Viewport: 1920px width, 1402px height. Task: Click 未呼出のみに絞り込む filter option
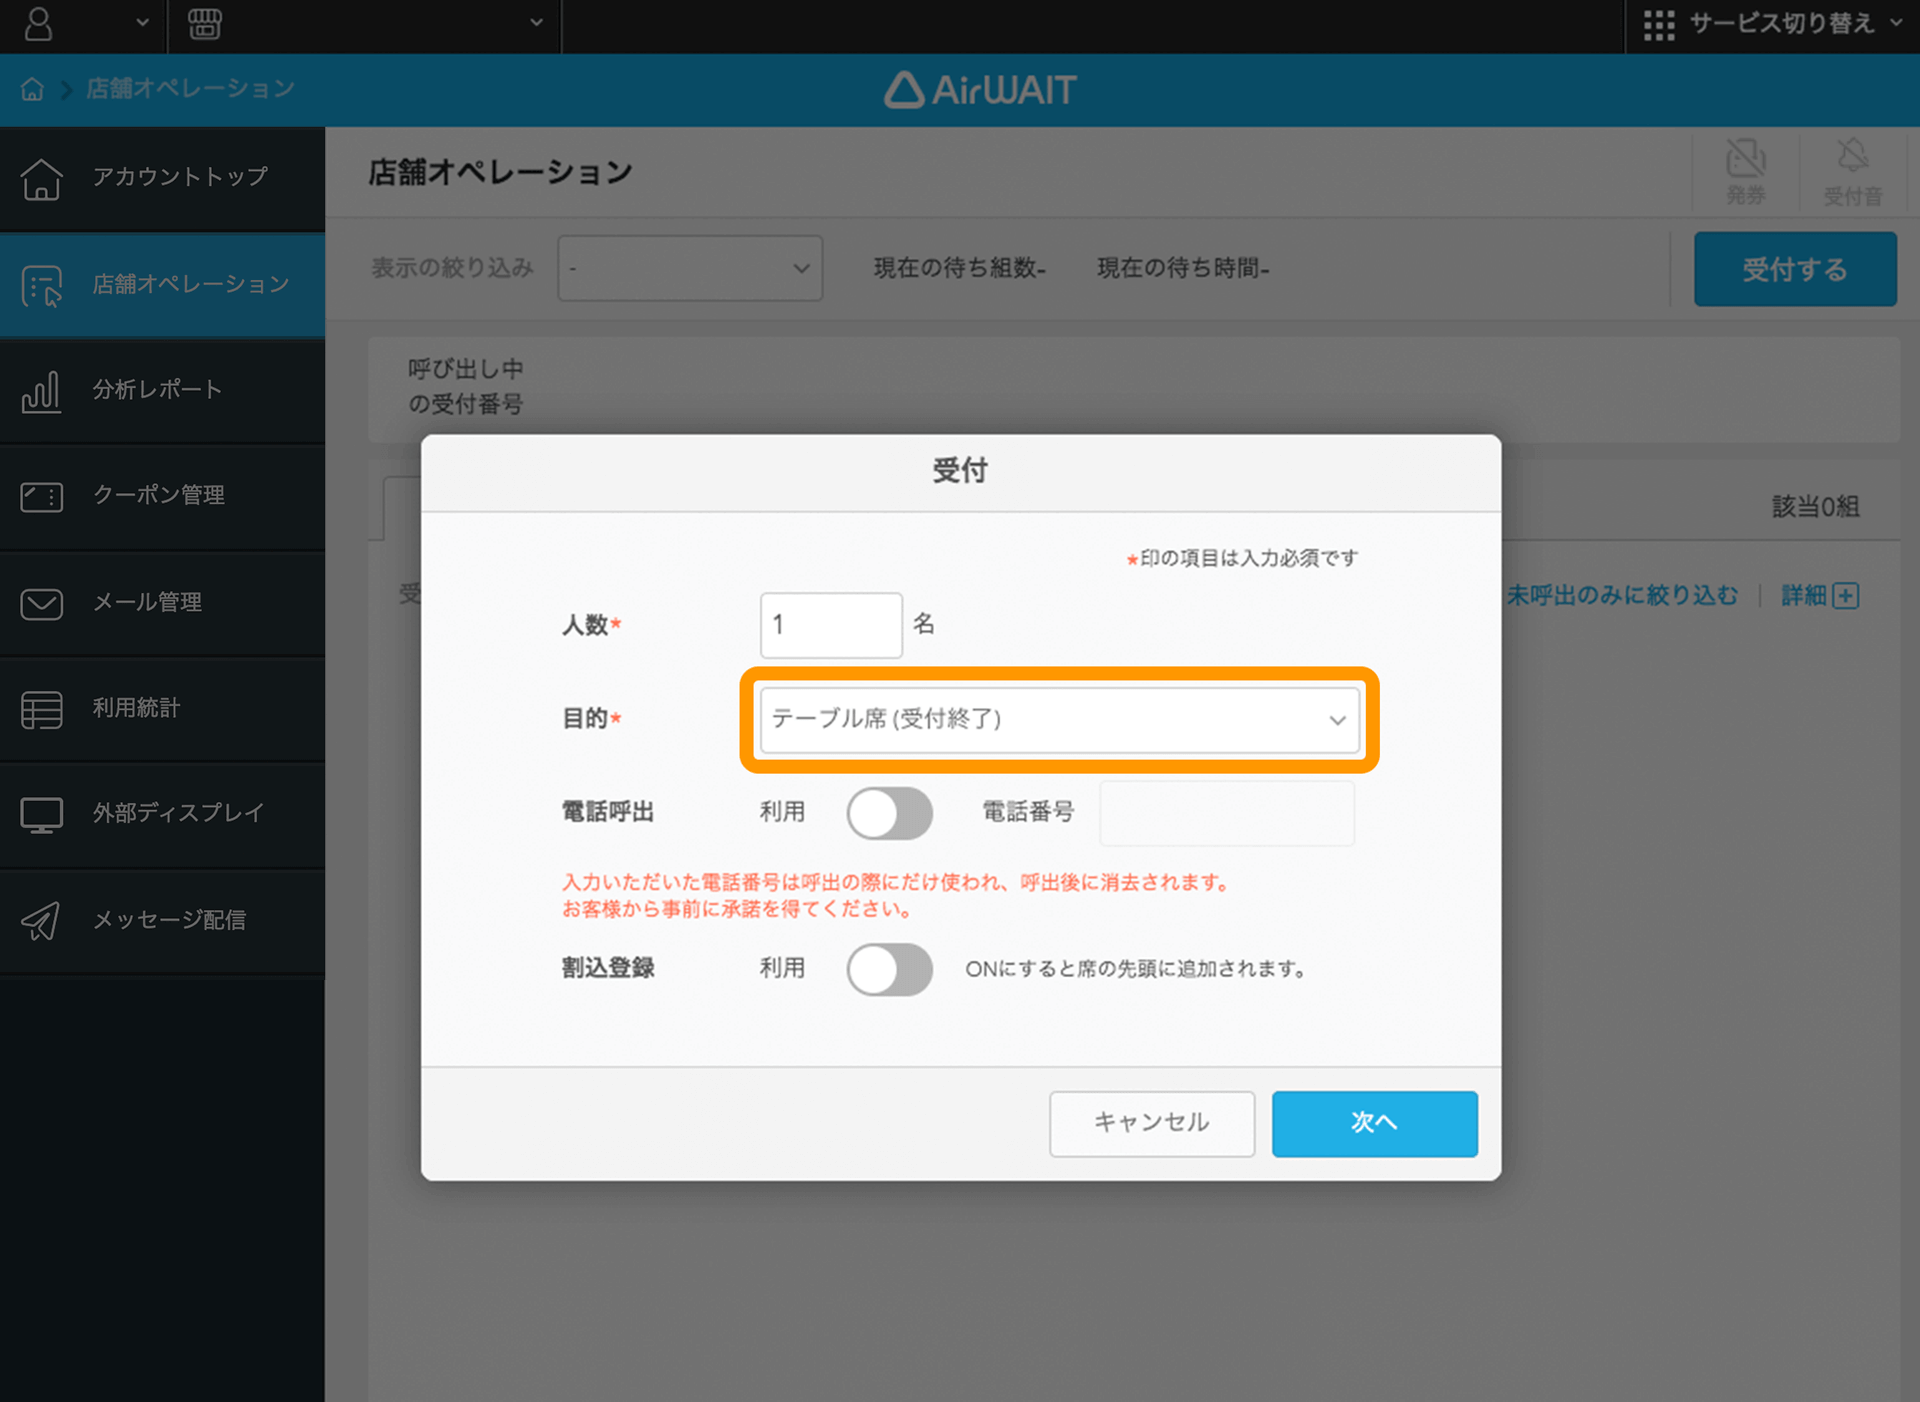[x=1621, y=595]
